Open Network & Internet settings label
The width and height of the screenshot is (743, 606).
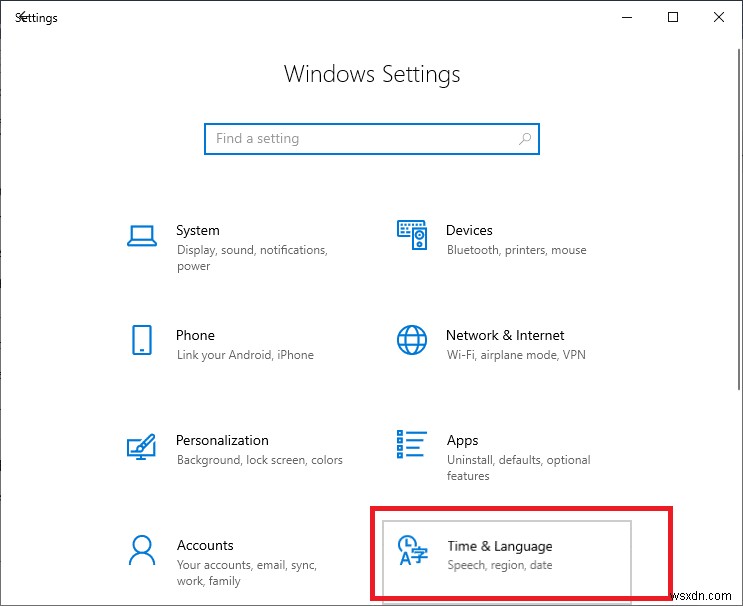505,335
